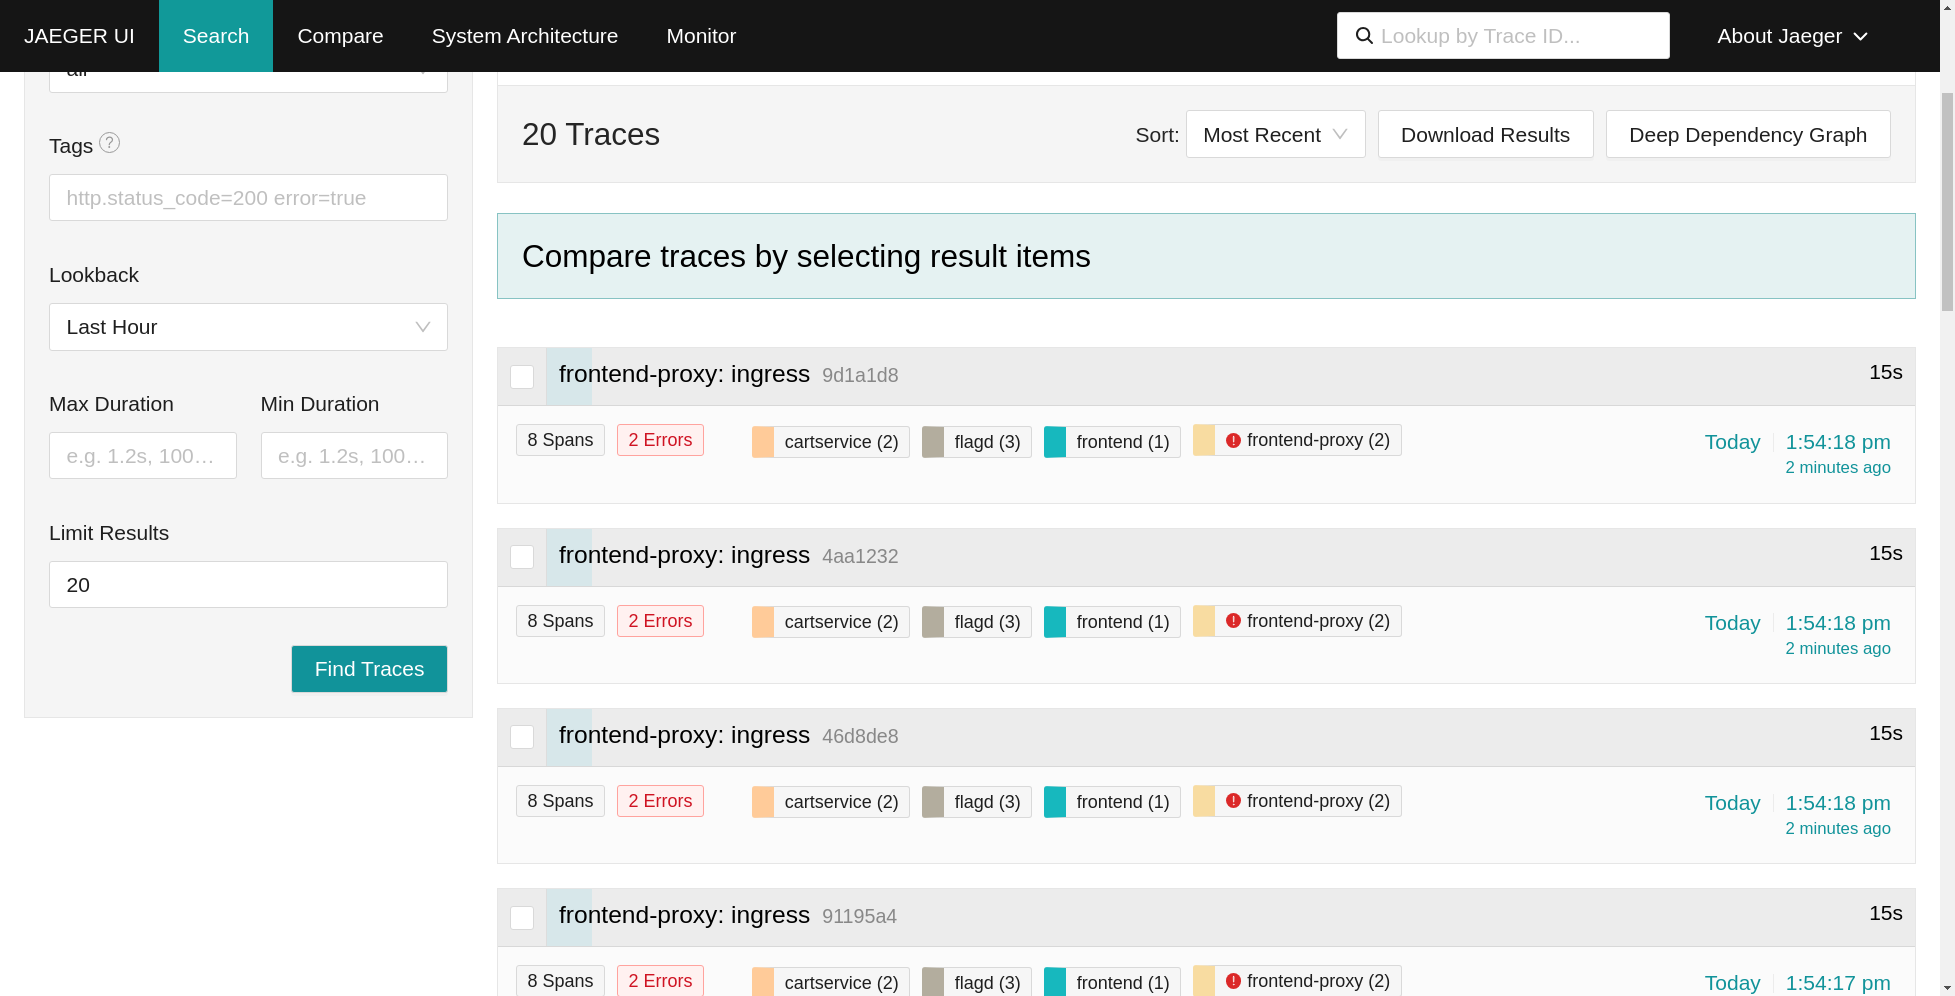Check trace 46d8de8 for comparison

[x=521, y=737]
